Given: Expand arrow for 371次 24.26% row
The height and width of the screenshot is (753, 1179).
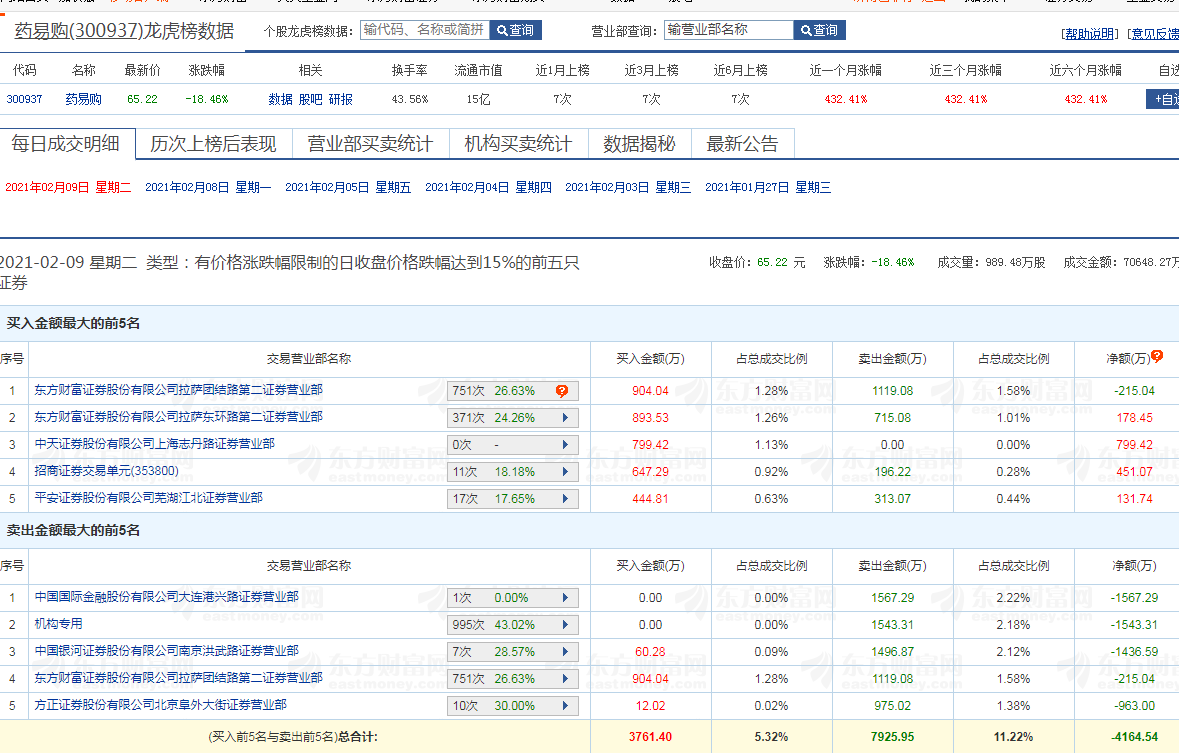Looking at the screenshot, I should [x=565, y=417].
